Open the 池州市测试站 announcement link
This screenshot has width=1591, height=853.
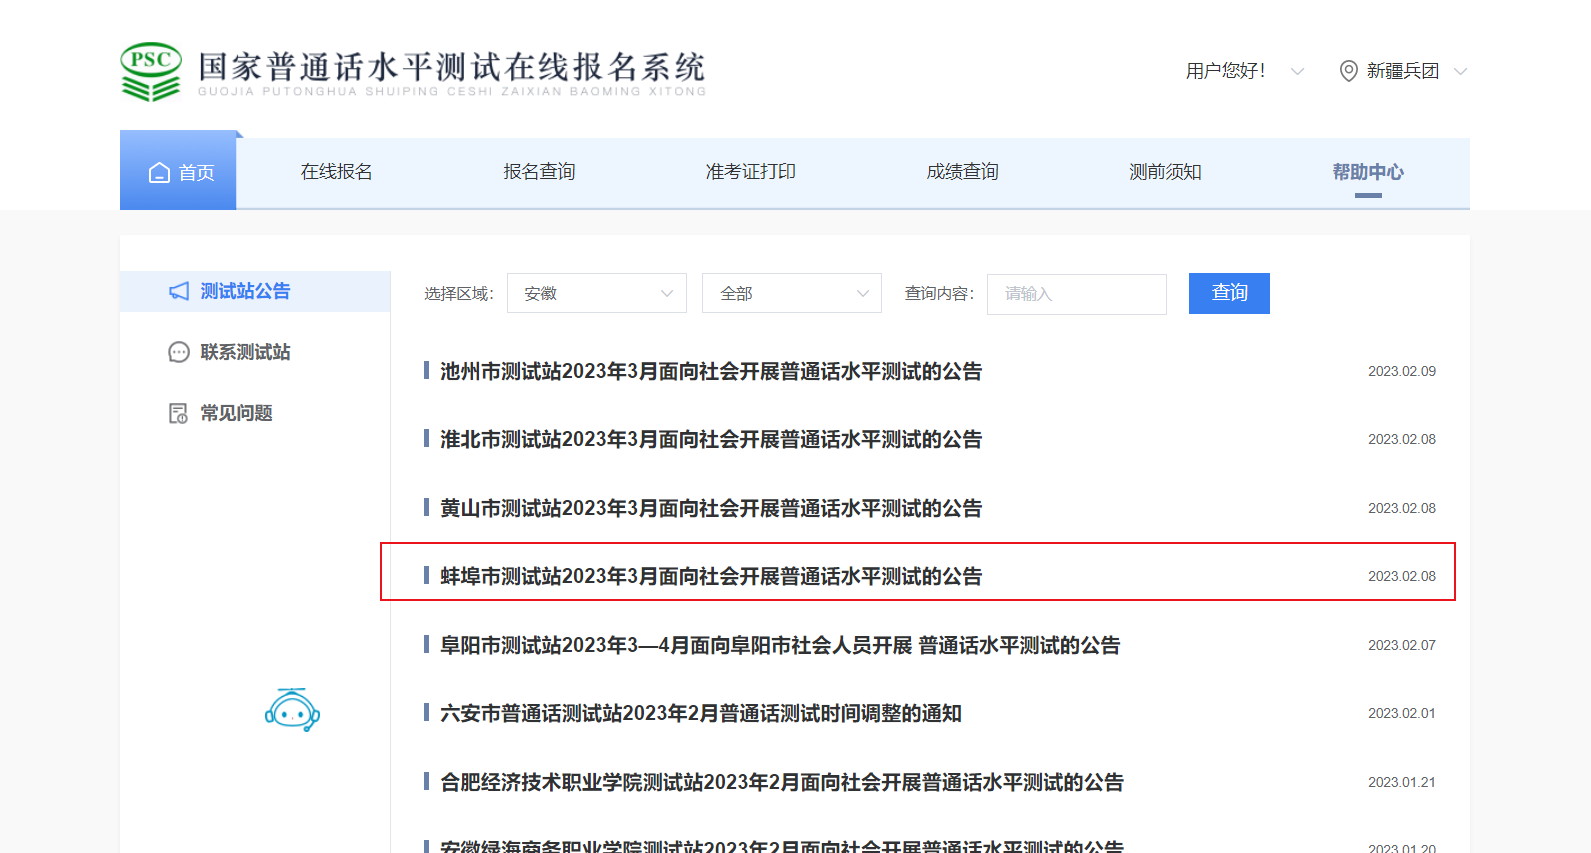(x=710, y=371)
